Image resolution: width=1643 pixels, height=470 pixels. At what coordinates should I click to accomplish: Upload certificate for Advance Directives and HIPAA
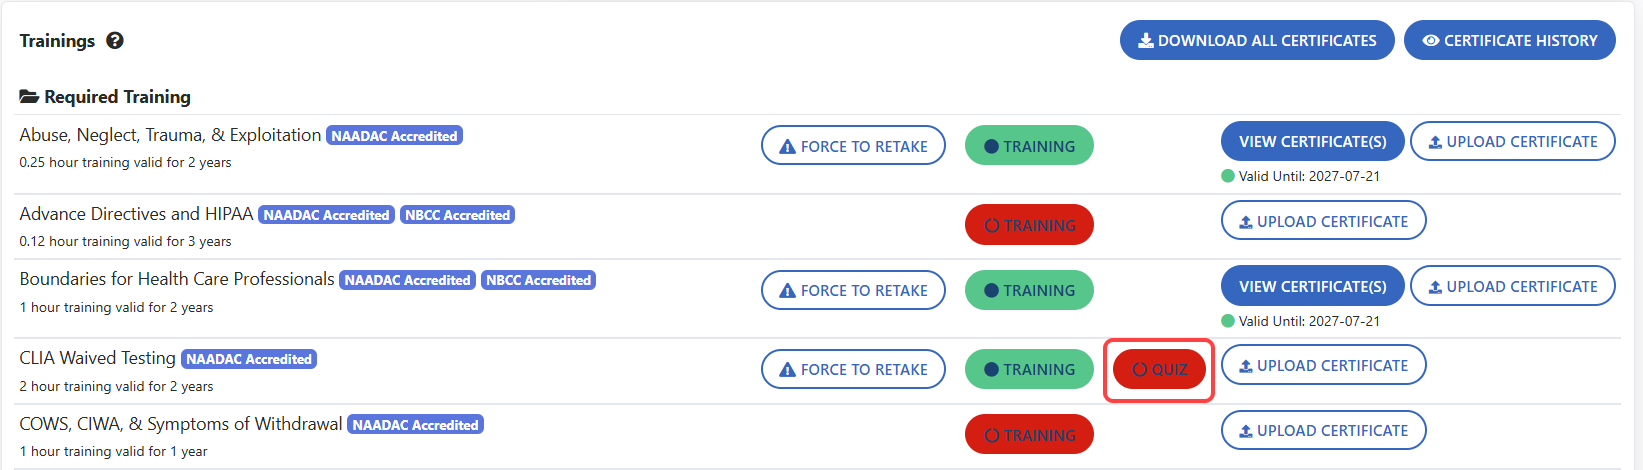1323,221
